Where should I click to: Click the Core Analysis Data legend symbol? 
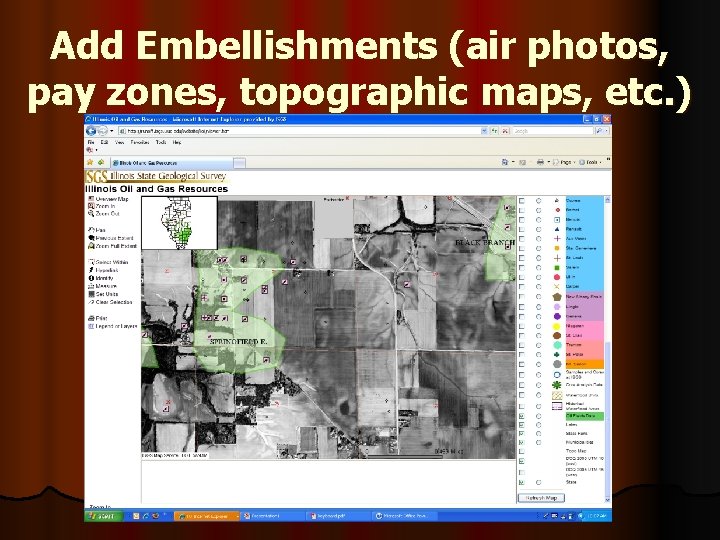click(557, 385)
